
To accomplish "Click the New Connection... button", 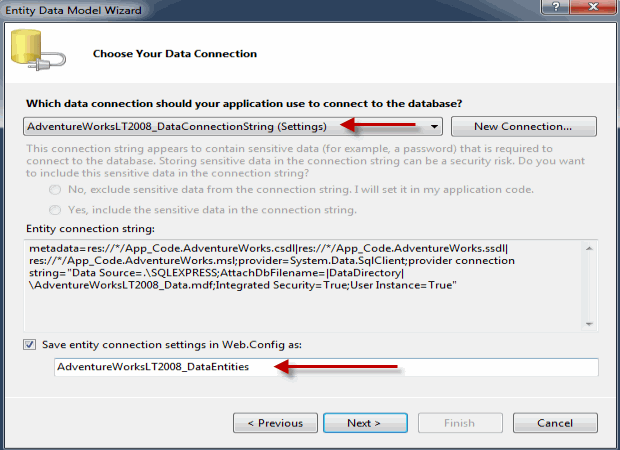I will click(x=524, y=127).
